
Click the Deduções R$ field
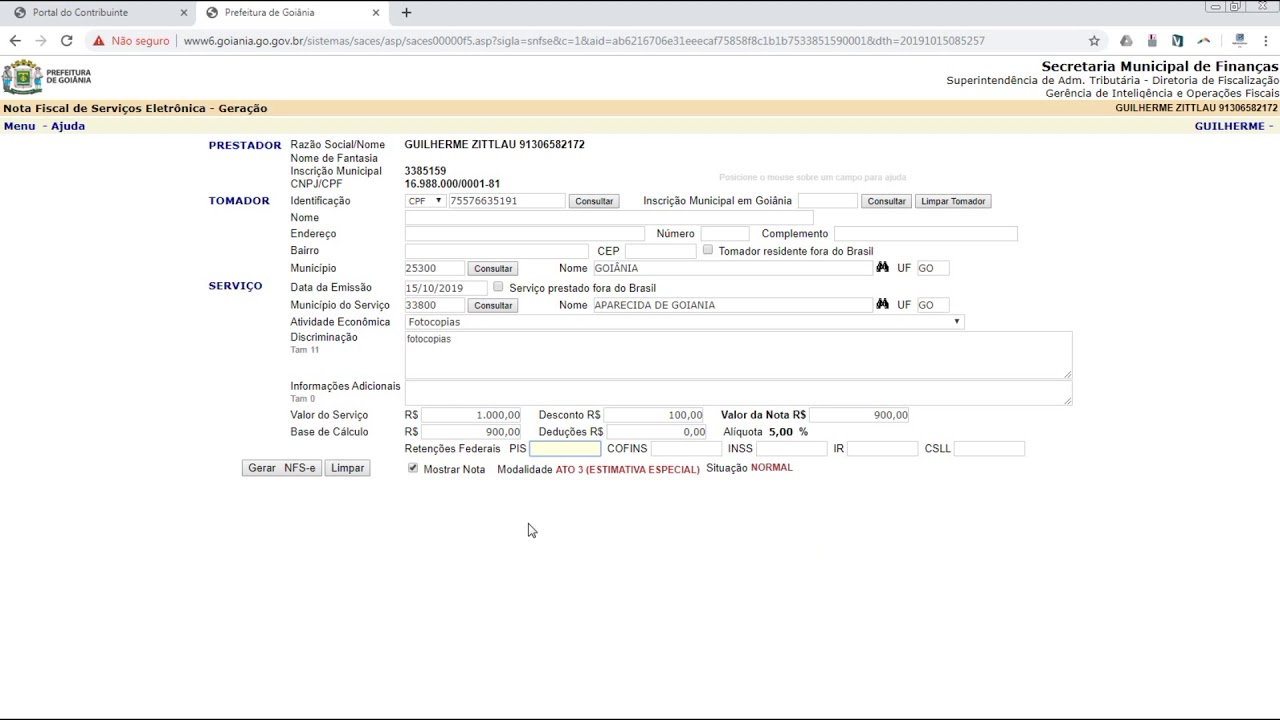(x=657, y=432)
